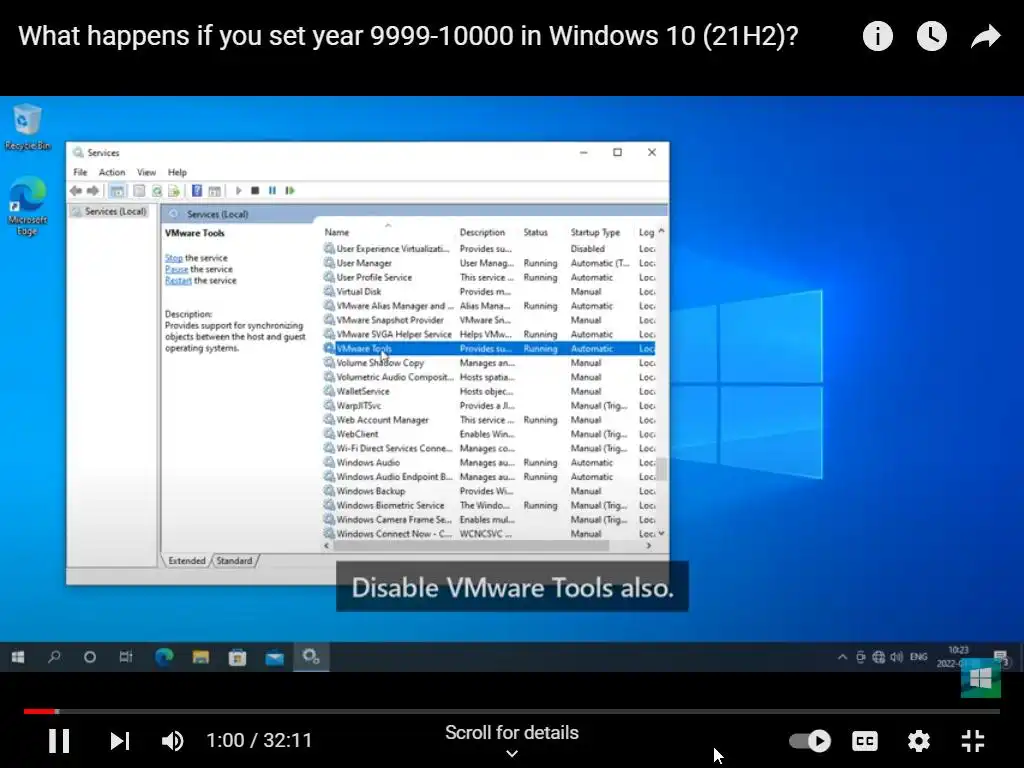Open the Recycle Bin desktop icon
This screenshot has width=1024, height=768.
(27, 127)
